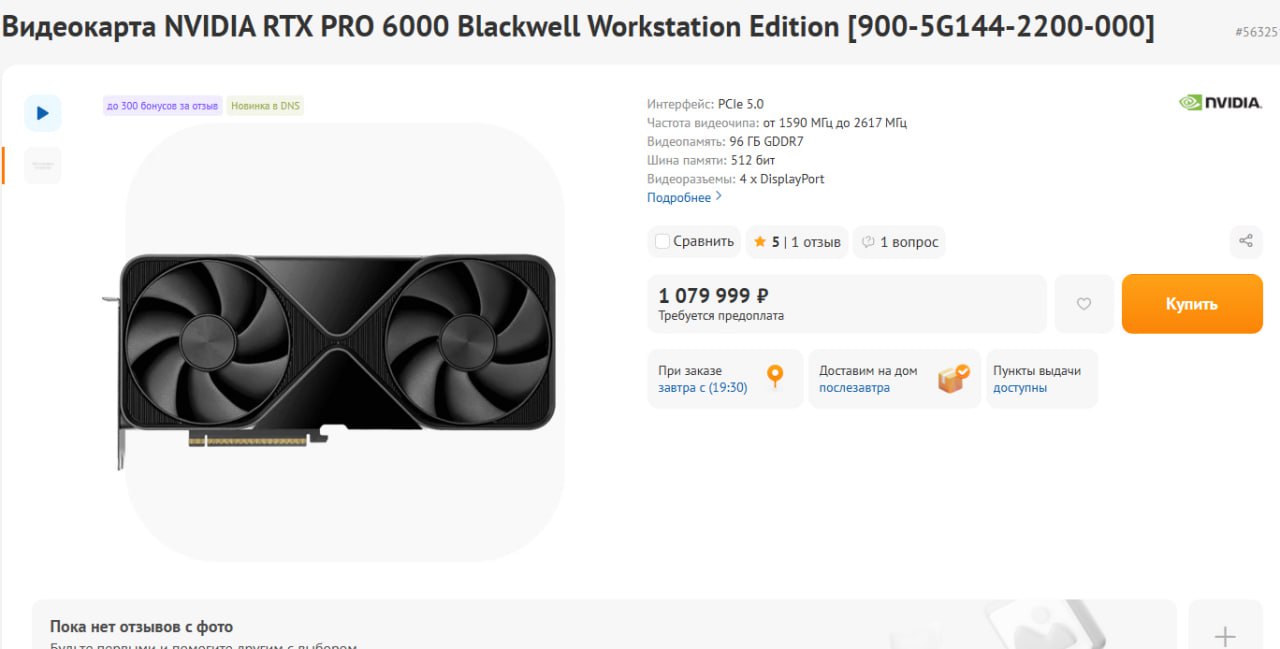Click the star rating icon
The image size is (1280, 649).
(x=760, y=242)
